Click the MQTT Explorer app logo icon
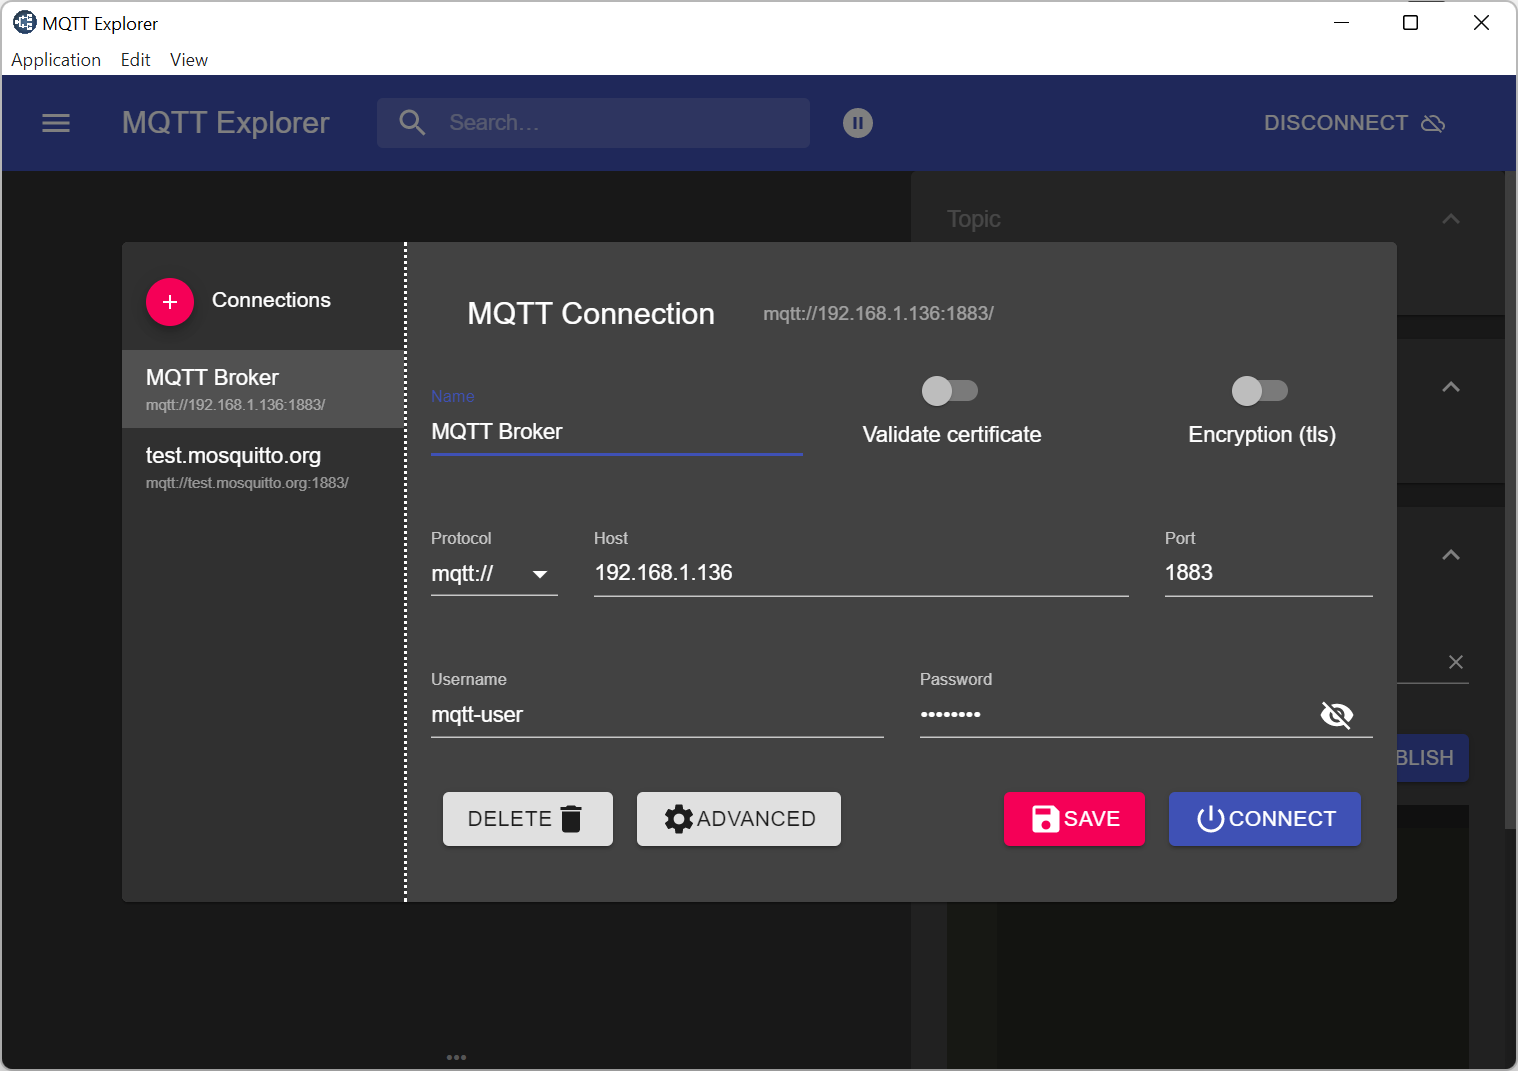 click(24, 22)
